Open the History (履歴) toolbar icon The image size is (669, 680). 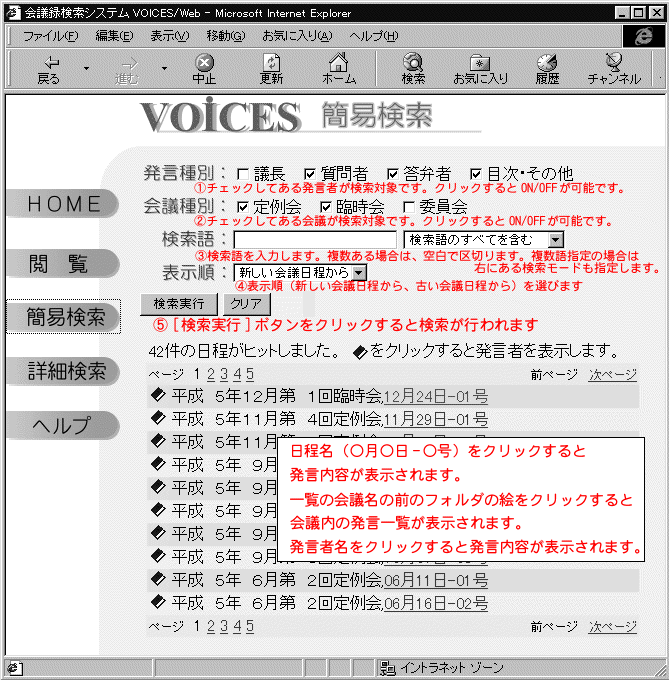pyautogui.click(x=546, y=68)
